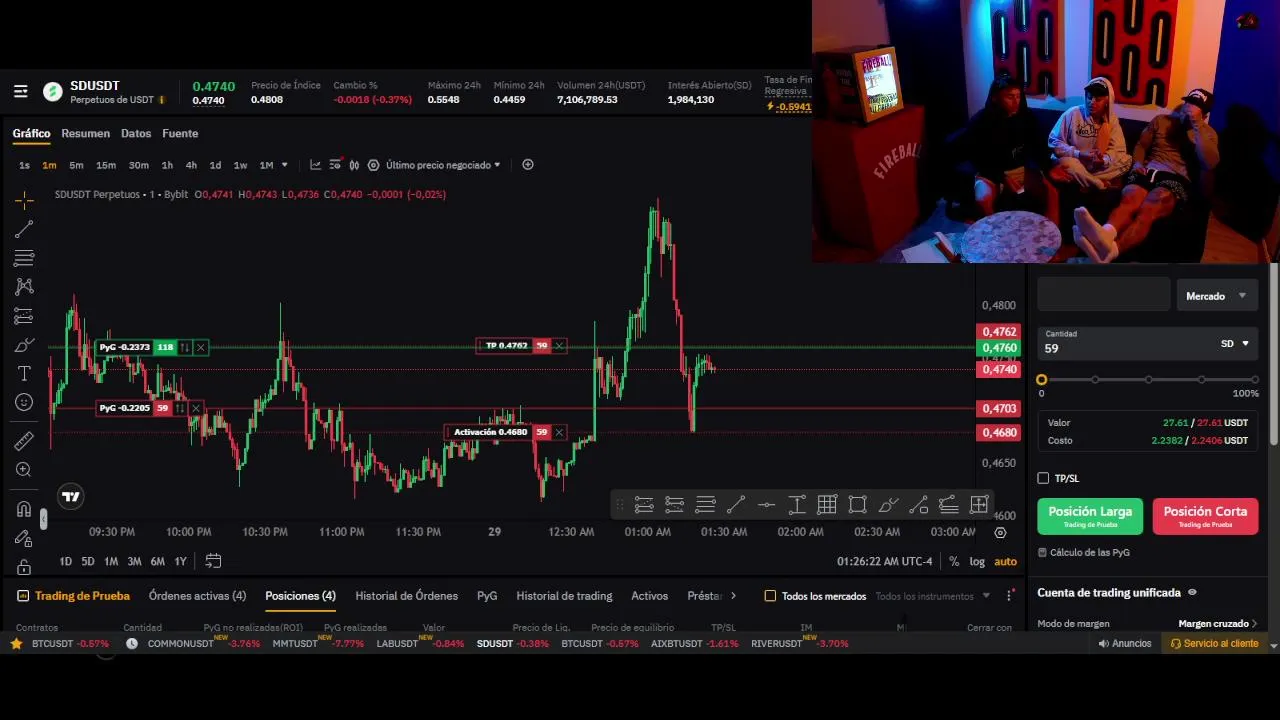Open the SD quantity unit dropdown
This screenshot has height=720, width=1280.
click(x=1235, y=344)
